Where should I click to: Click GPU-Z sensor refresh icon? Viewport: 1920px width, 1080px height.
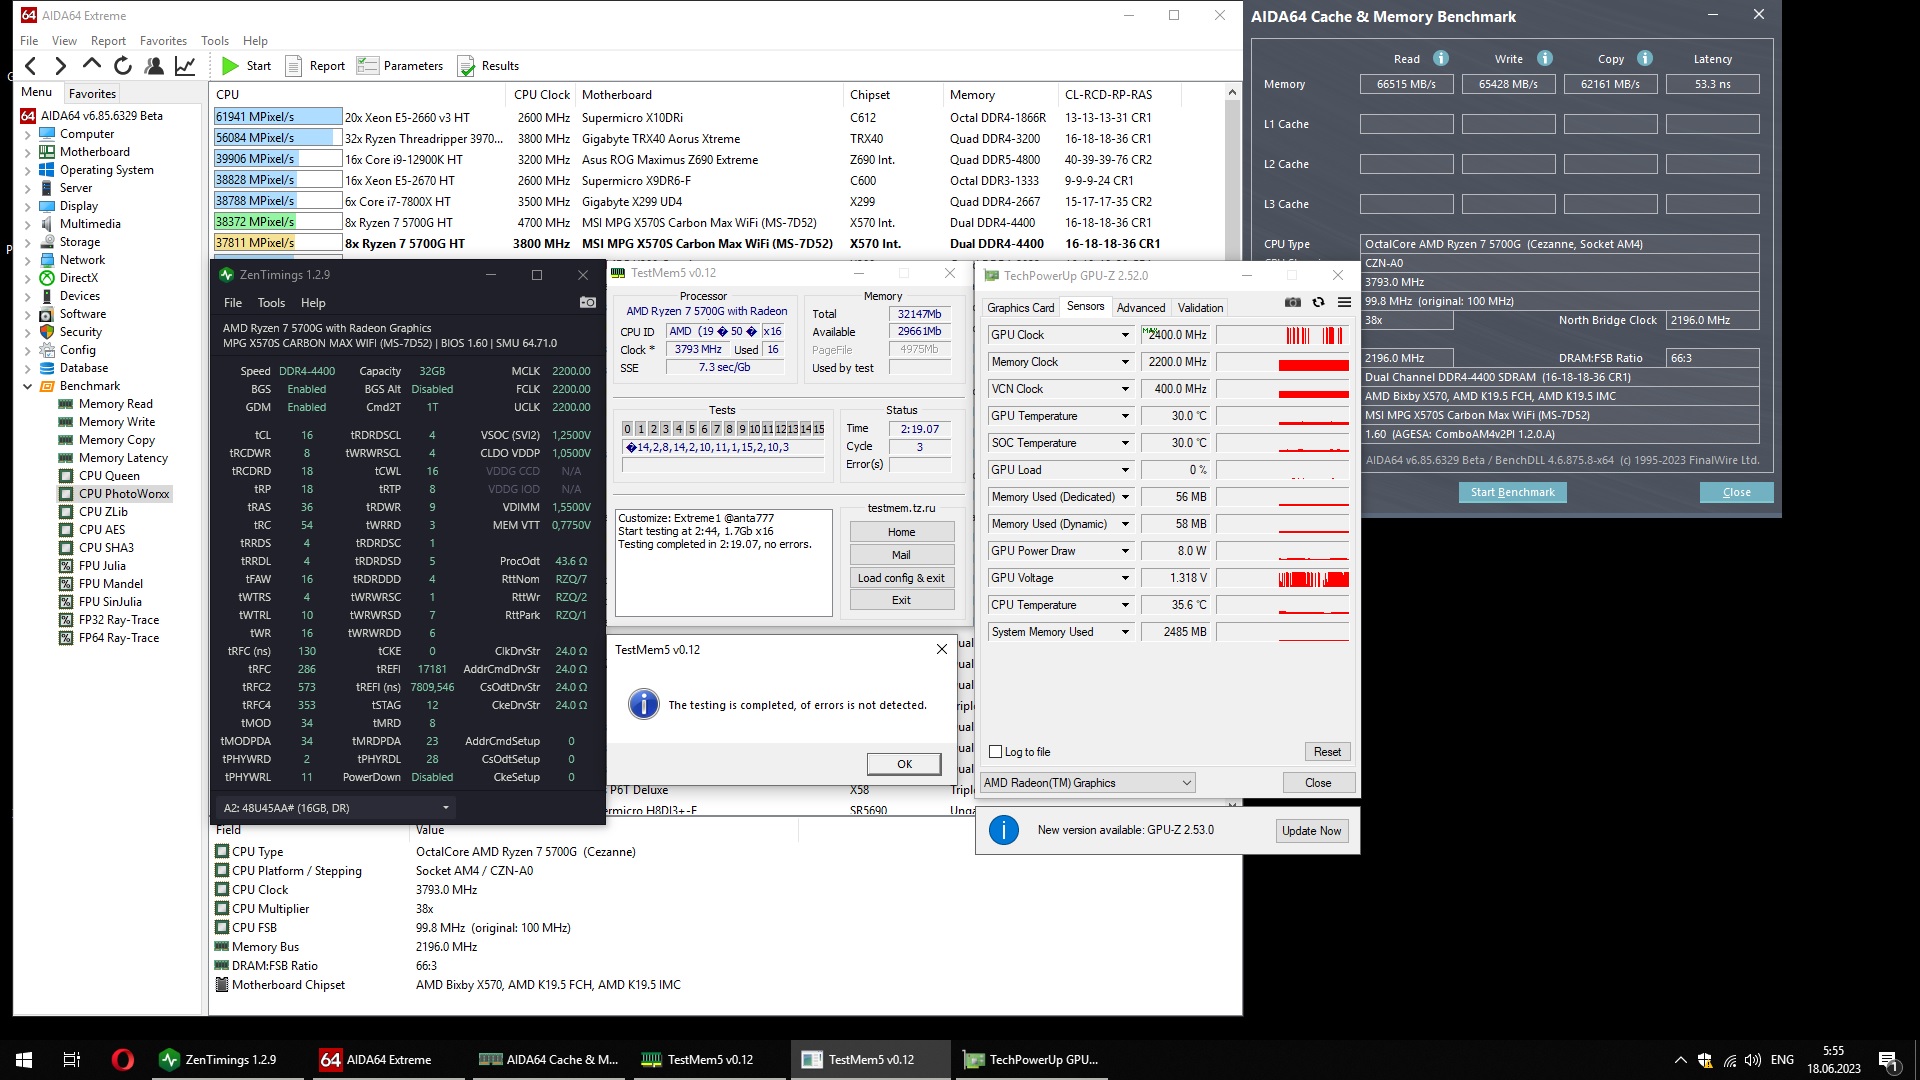[1318, 302]
